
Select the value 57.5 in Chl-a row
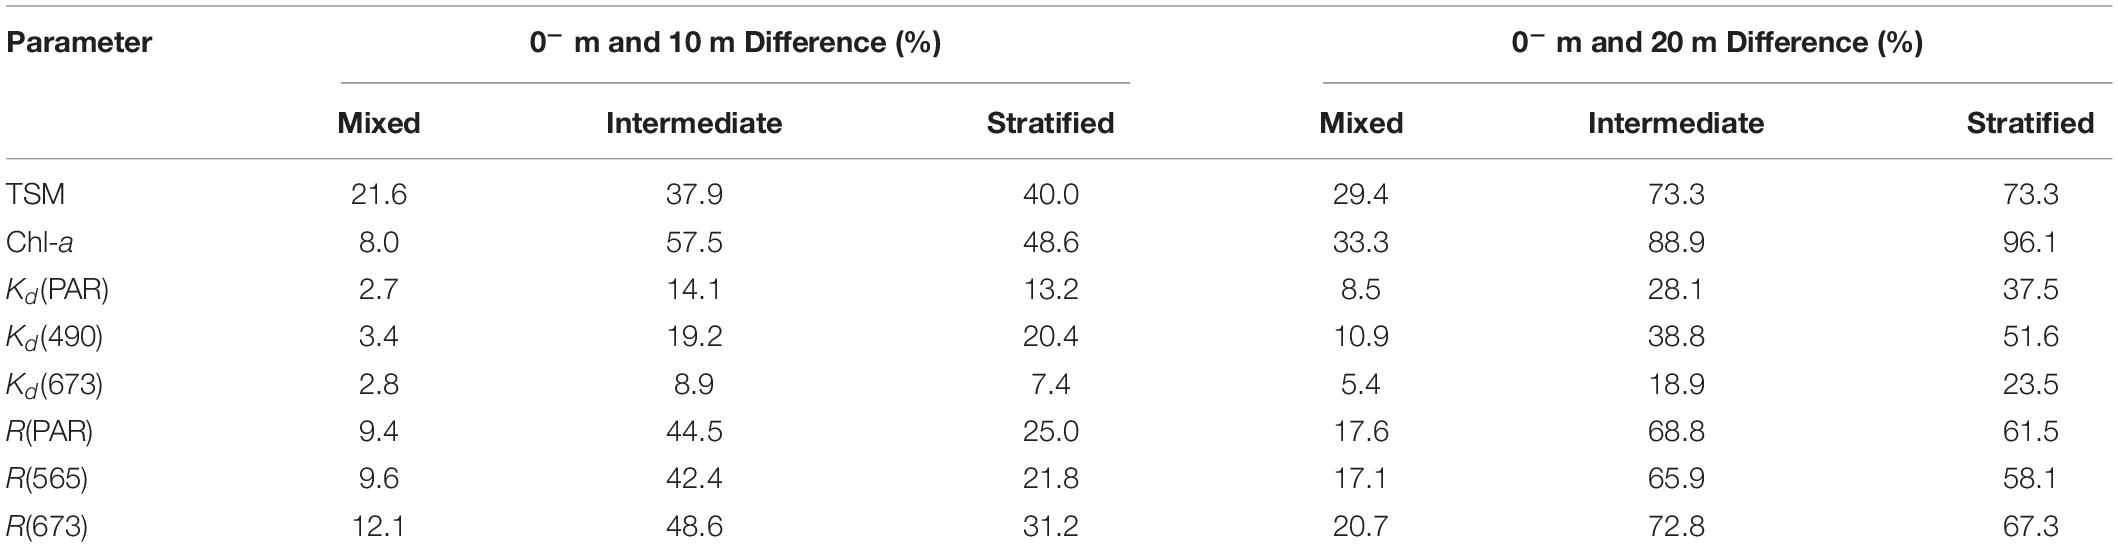[694, 242]
